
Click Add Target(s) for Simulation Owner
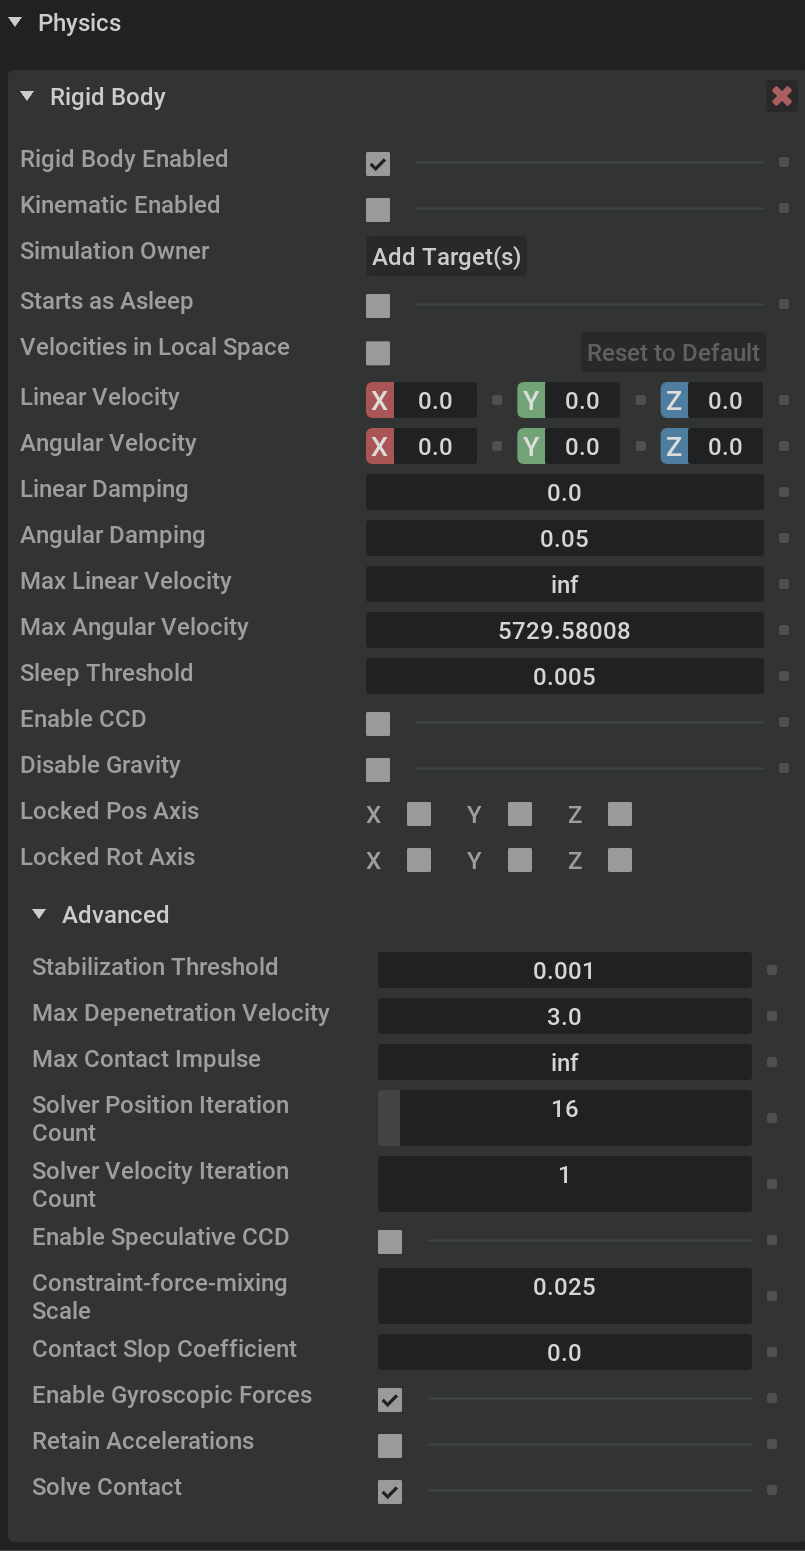coord(446,257)
